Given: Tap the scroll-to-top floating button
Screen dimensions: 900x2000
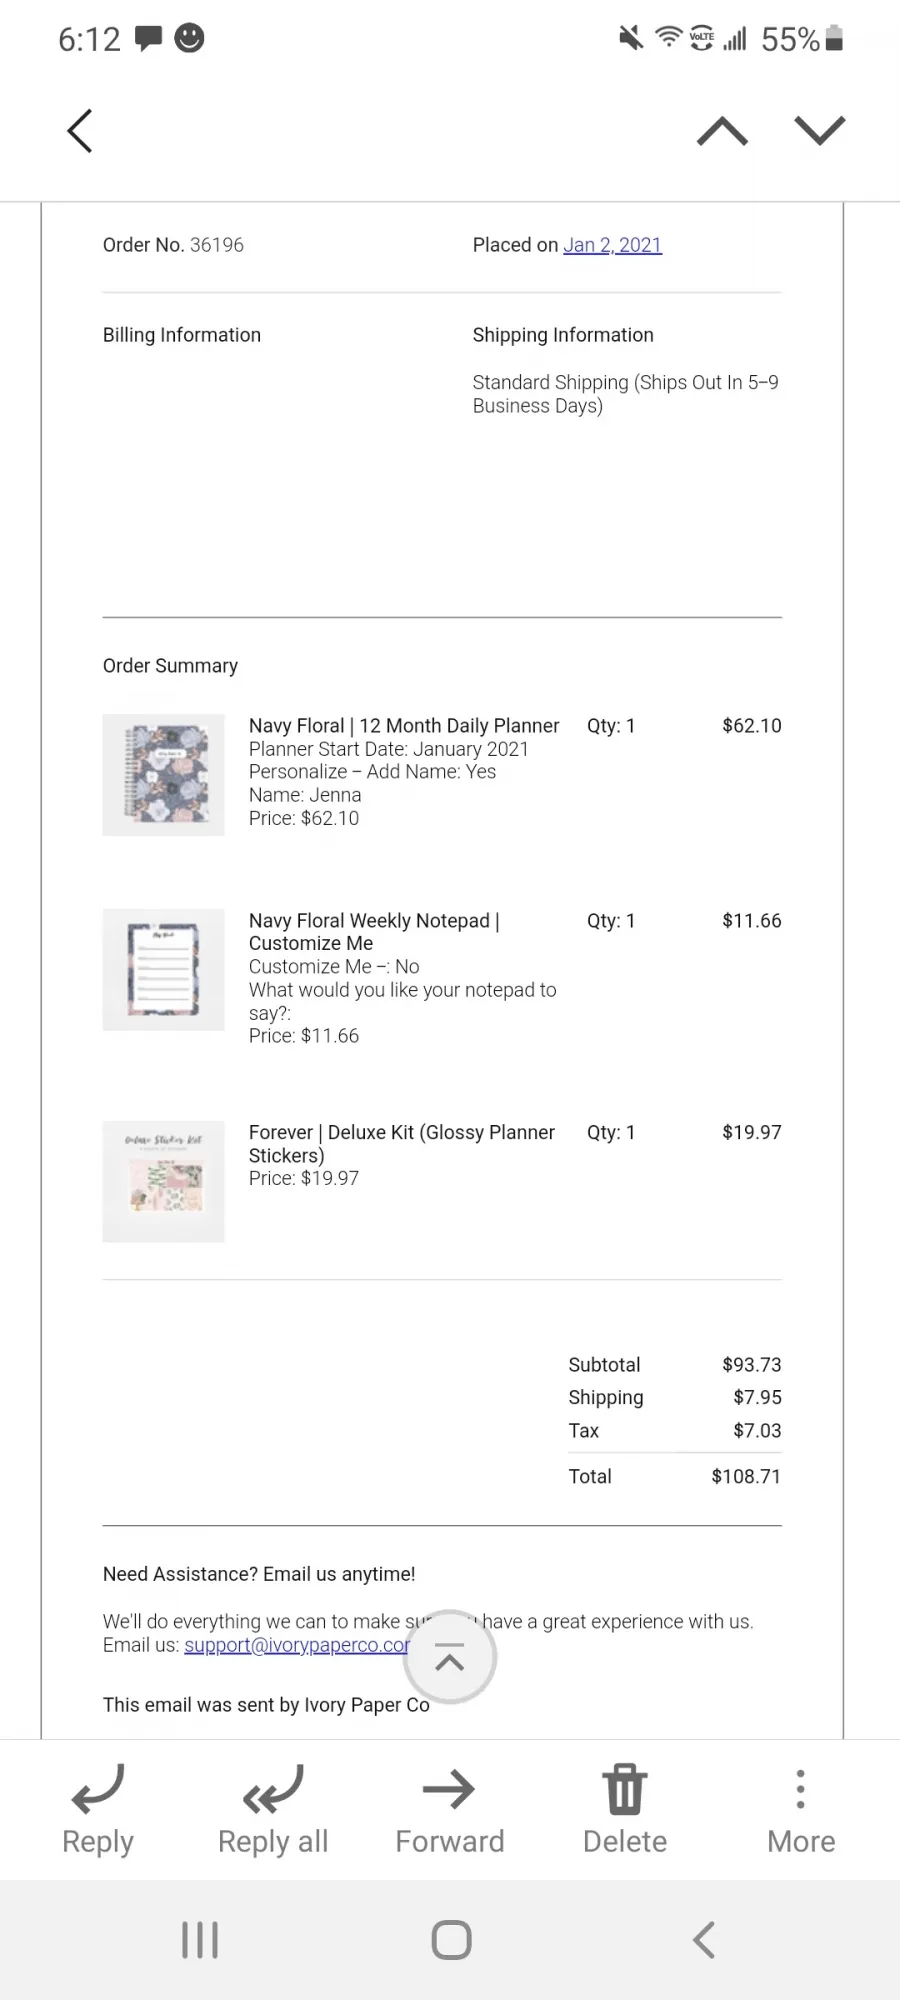Looking at the screenshot, I should pyautogui.click(x=450, y=1657).
